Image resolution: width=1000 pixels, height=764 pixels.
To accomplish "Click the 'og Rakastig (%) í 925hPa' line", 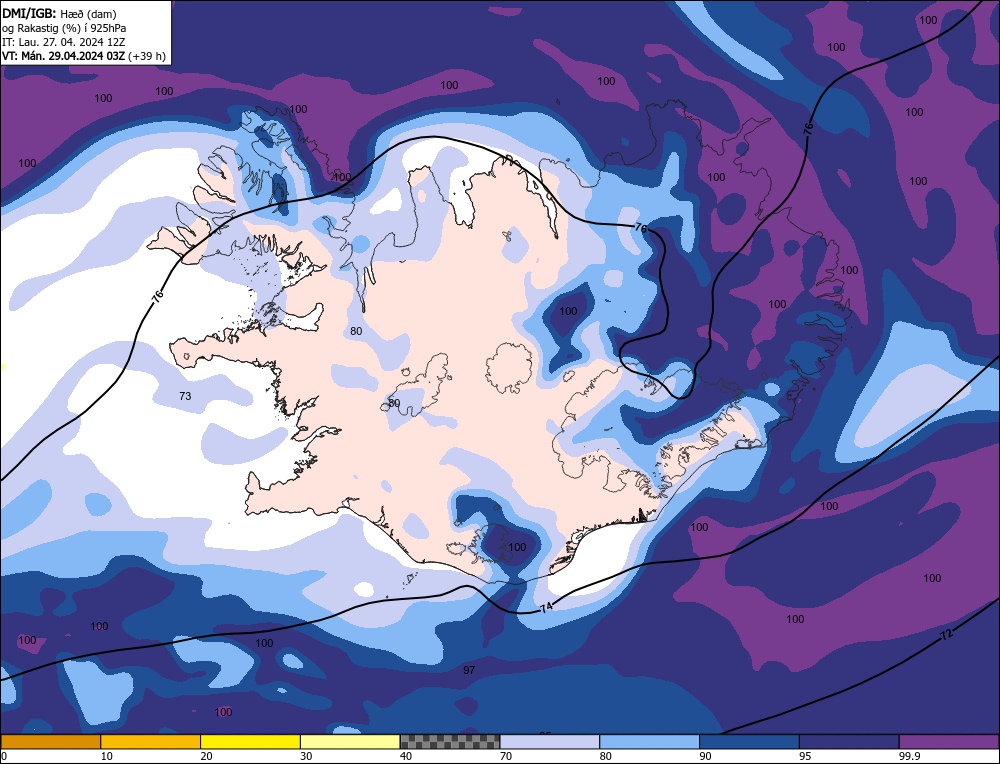I will 64,28.
